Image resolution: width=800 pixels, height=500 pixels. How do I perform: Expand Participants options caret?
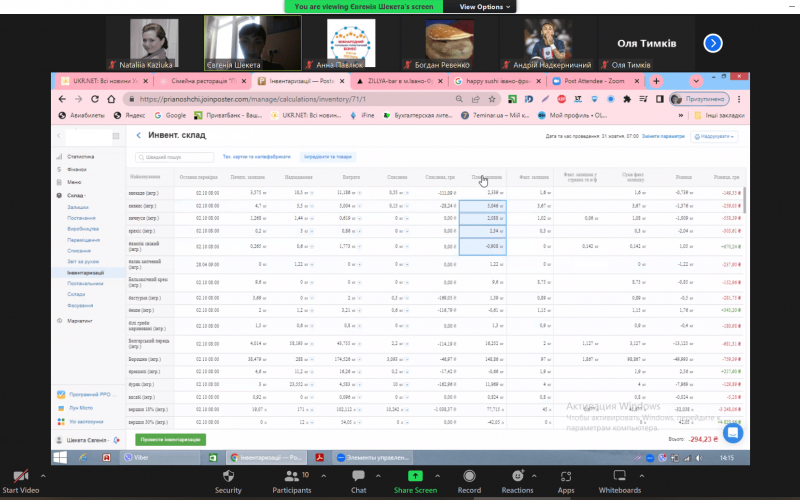(x=323, y=476)
